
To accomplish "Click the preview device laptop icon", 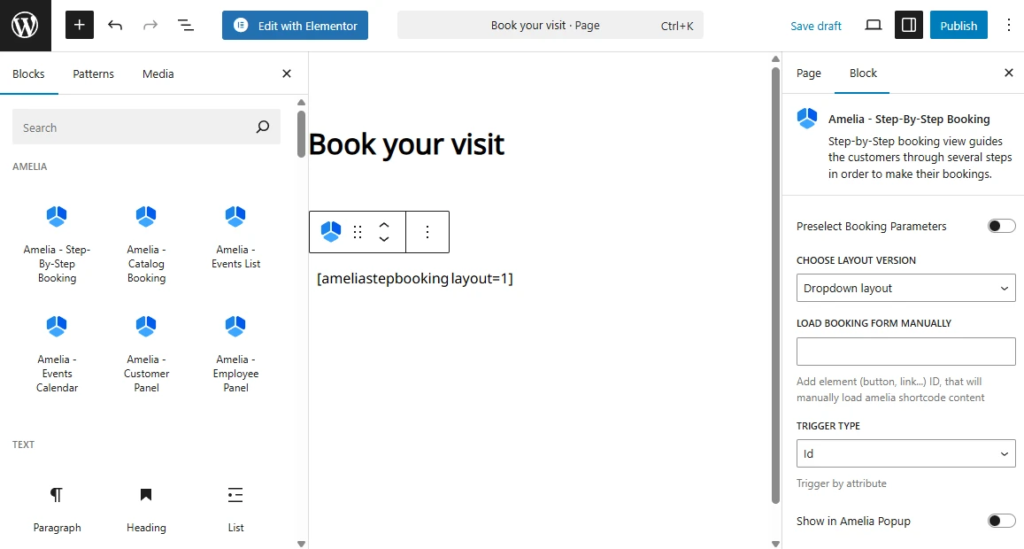I will click(873, 25).
